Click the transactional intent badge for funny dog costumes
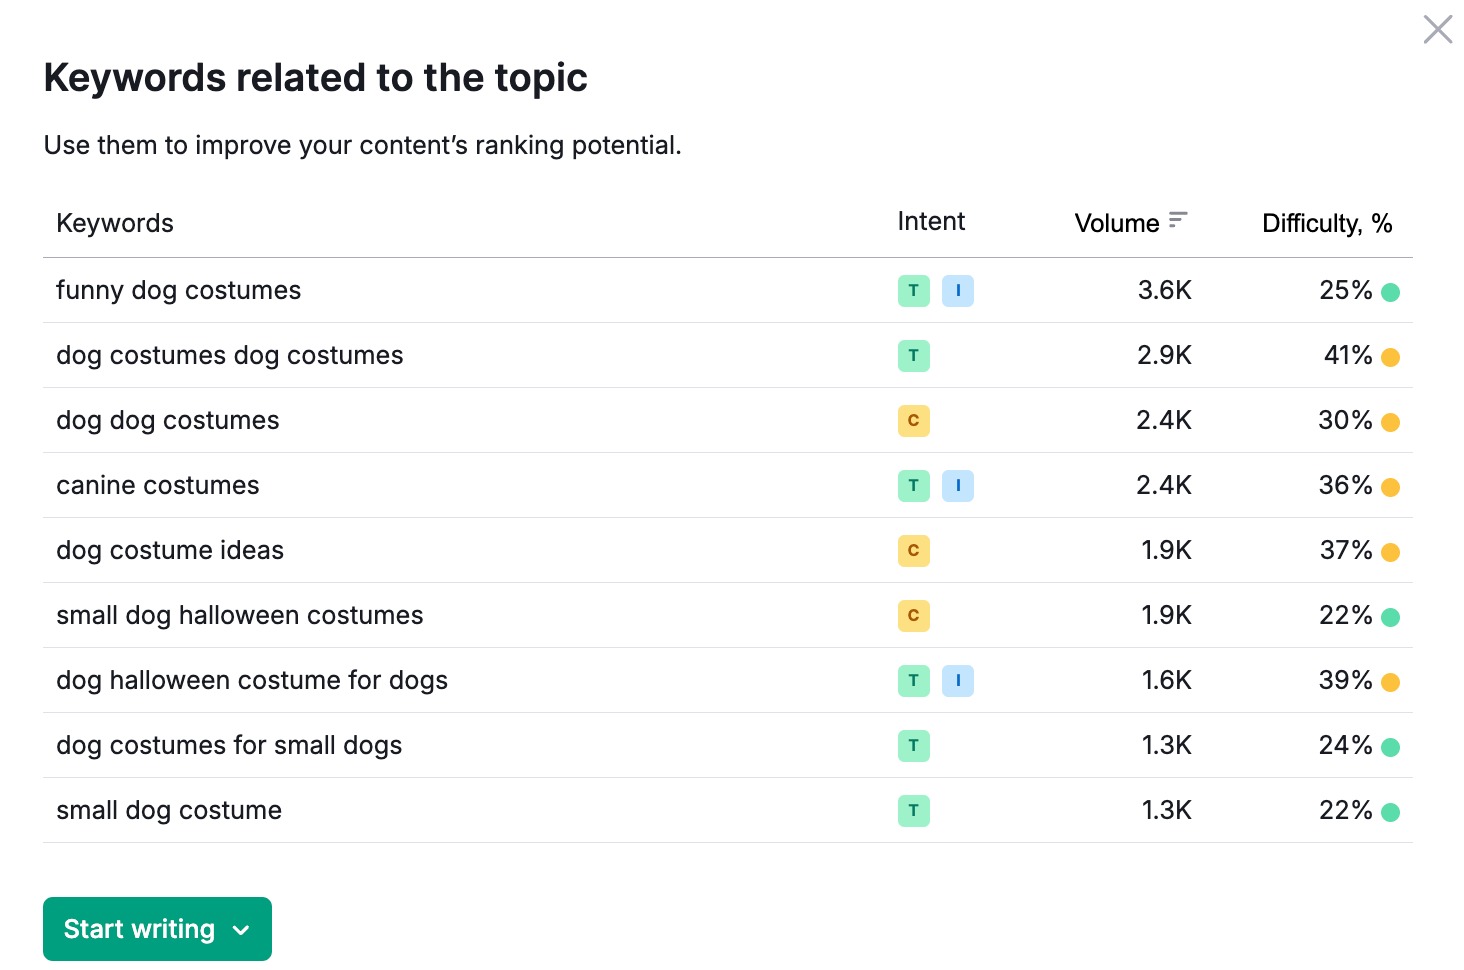This screenshot has width=1464, height=970. point(913,290)
